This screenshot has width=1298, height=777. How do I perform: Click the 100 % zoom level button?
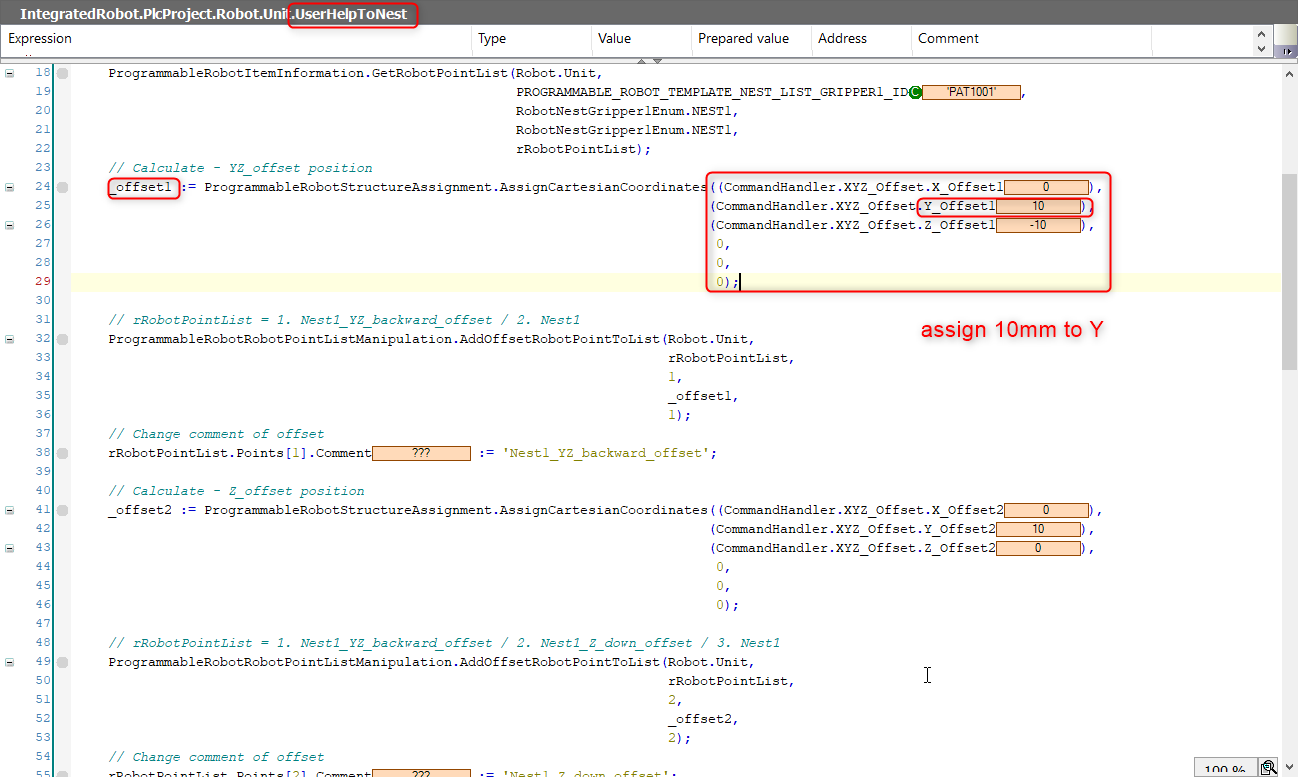[1224, 769]
